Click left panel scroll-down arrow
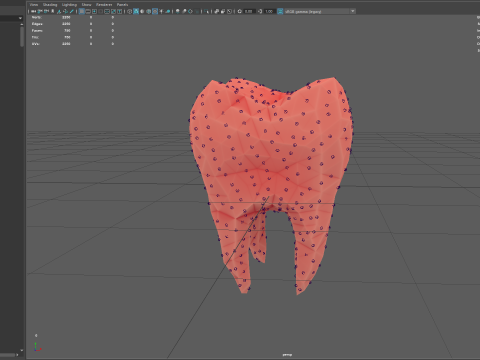Screen dimensions: 480x360 click(22, 350)
